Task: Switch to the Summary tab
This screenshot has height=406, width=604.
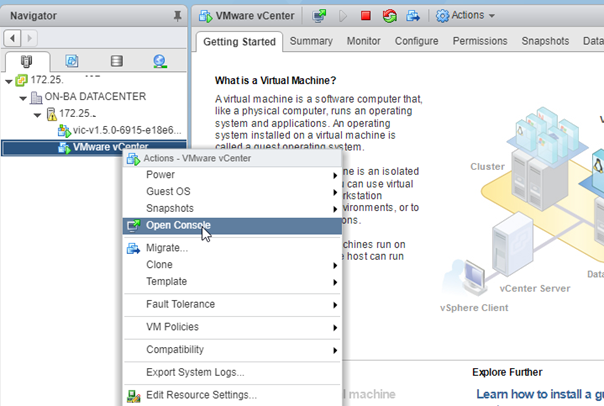Action: 311,41
